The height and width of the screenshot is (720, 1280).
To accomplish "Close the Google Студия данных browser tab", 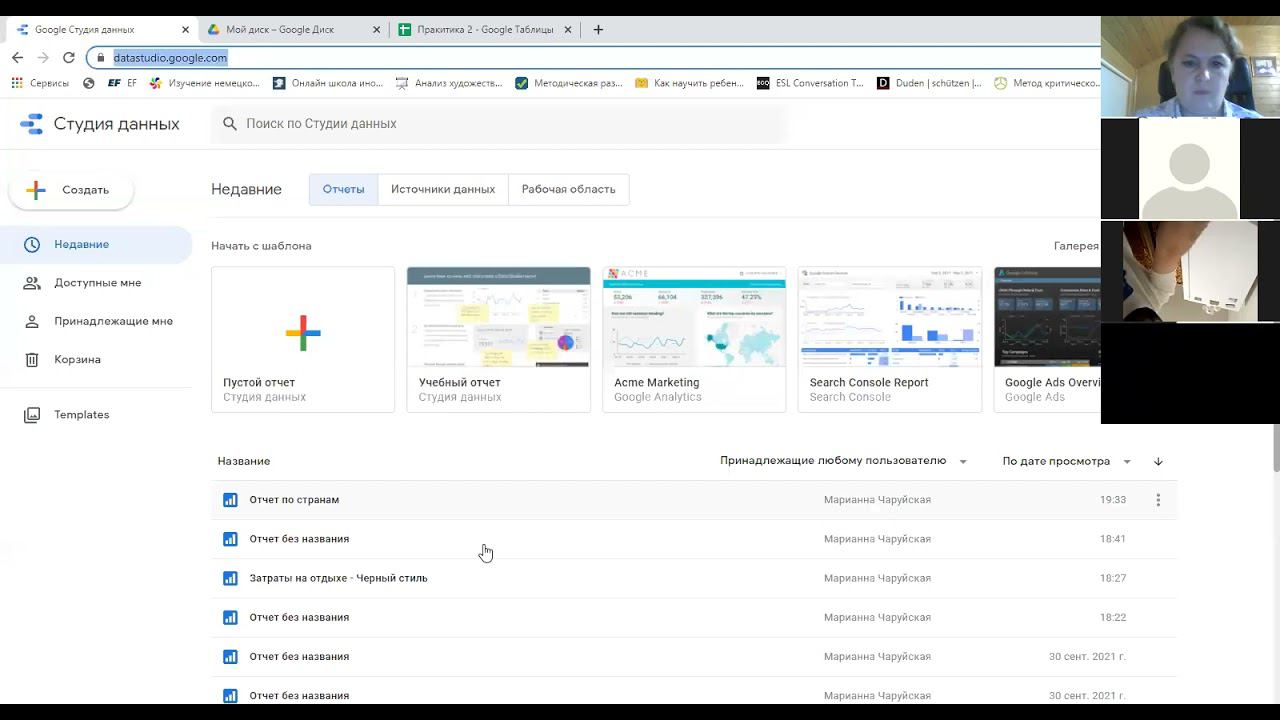I will coord(186,30).
